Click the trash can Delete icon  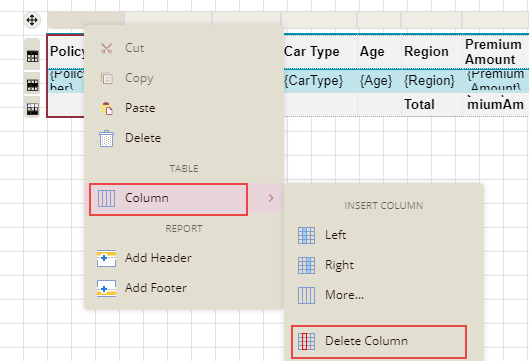tap(107, 138)
